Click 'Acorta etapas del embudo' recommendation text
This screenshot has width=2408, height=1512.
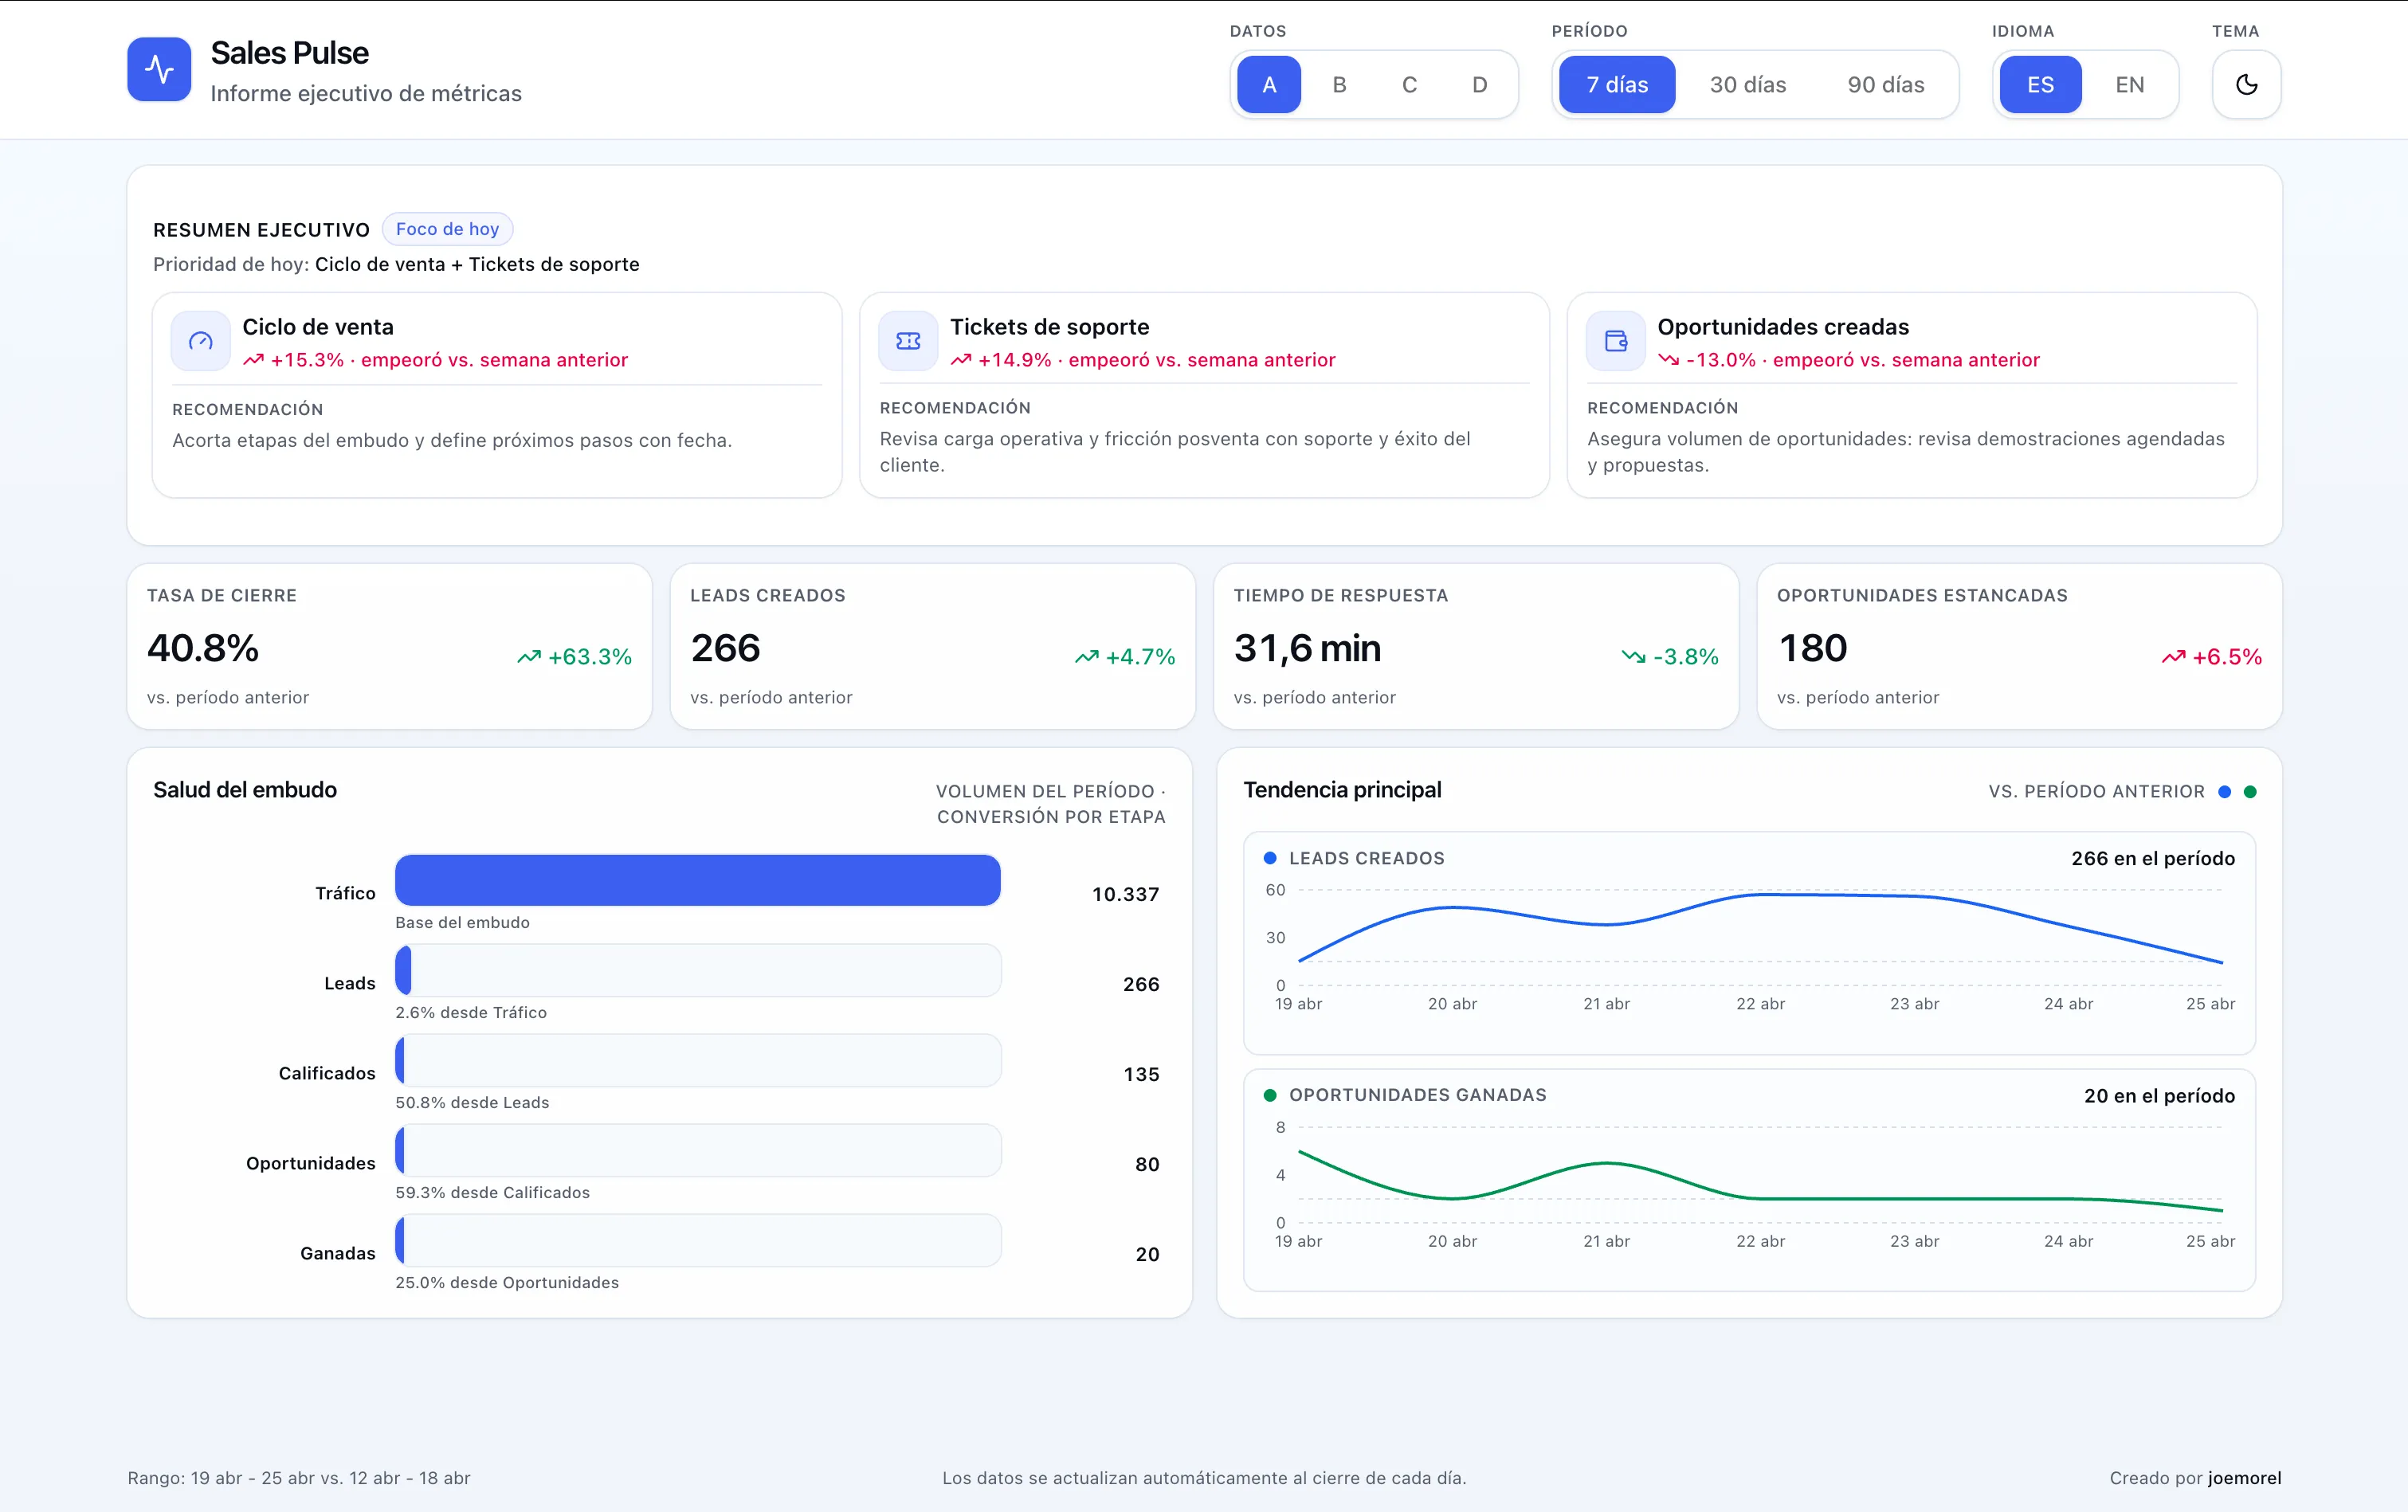452,440
